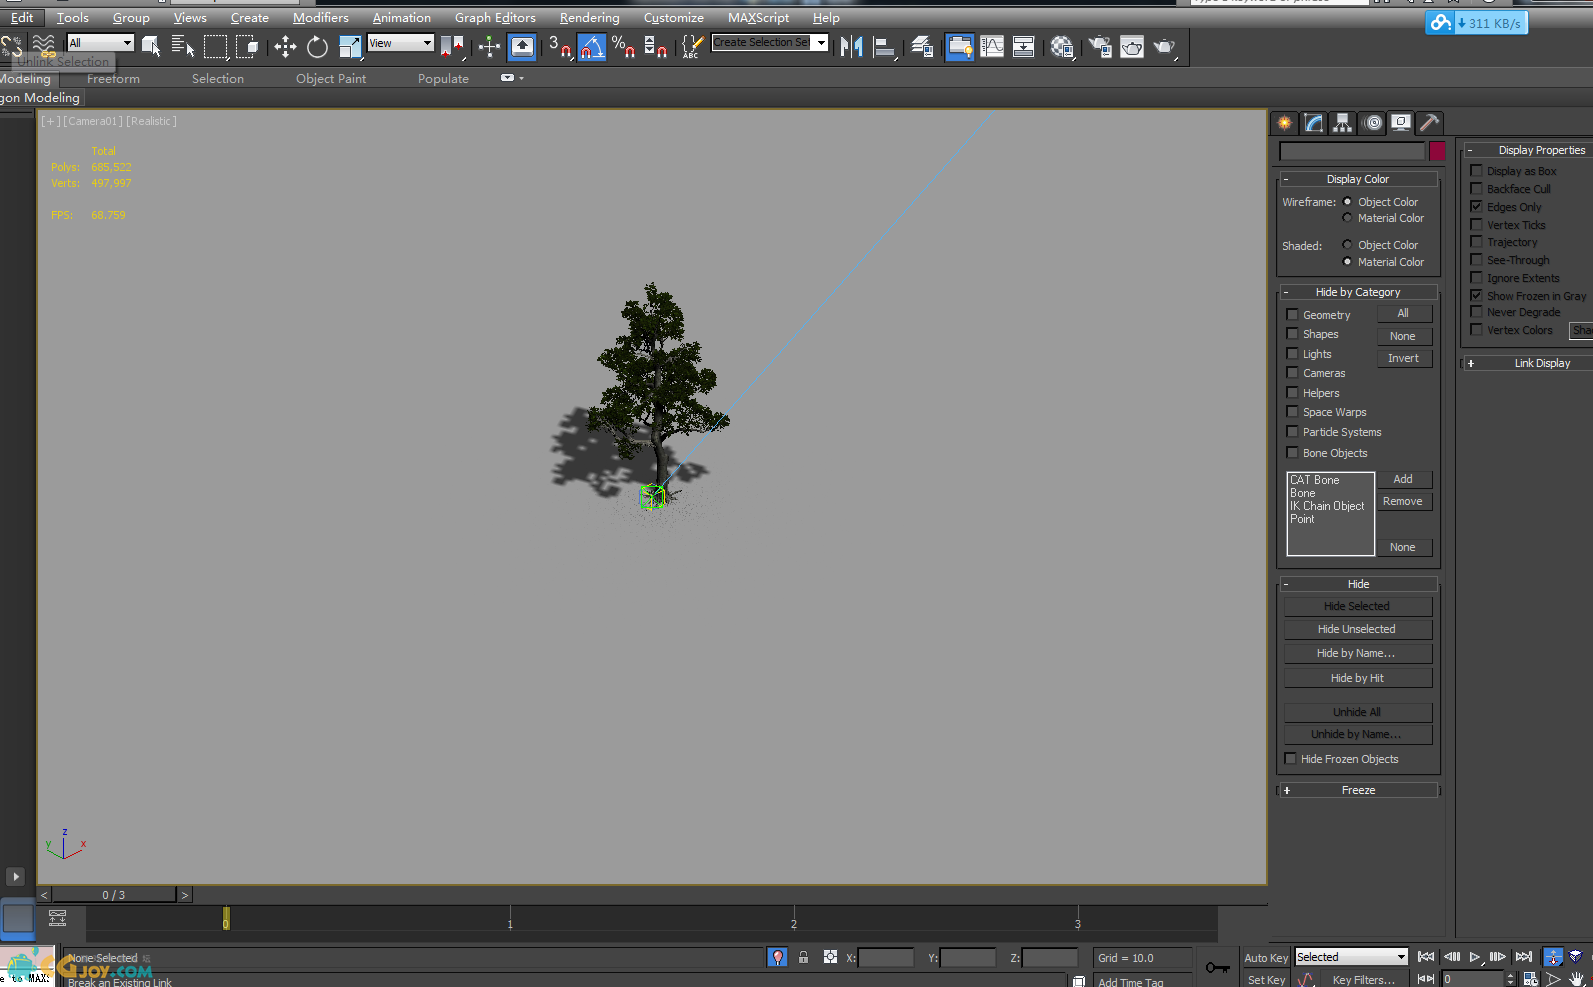Select the Freeform ribbon tab

click(113, 79)
